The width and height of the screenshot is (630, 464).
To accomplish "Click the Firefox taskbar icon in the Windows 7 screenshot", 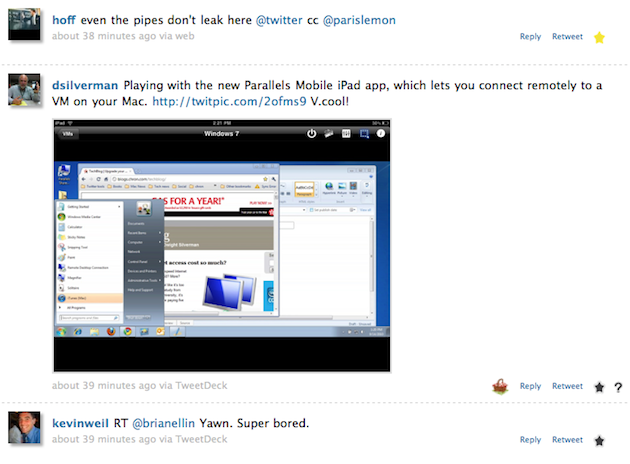I will (111, 331).
